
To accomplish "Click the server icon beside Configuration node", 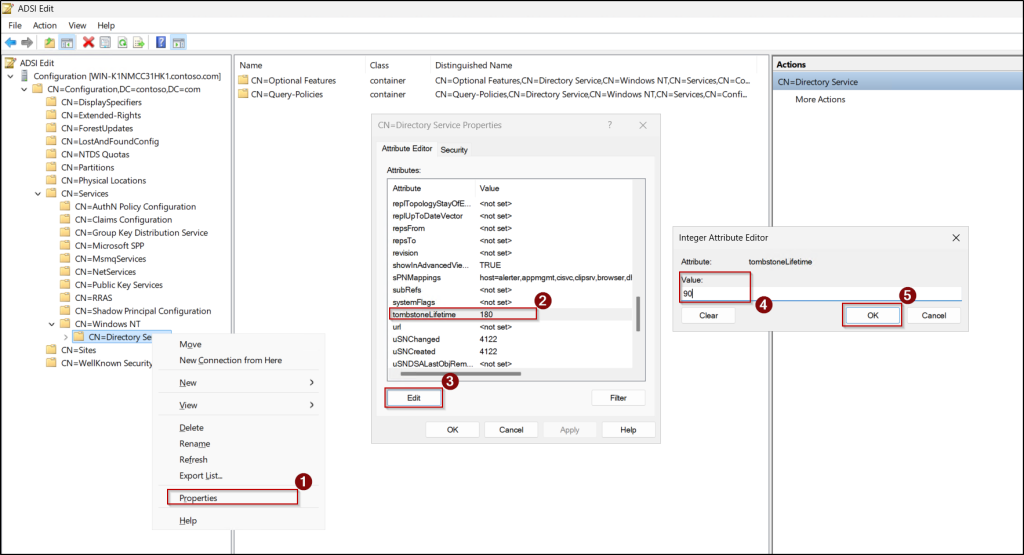I will point(25,76).
